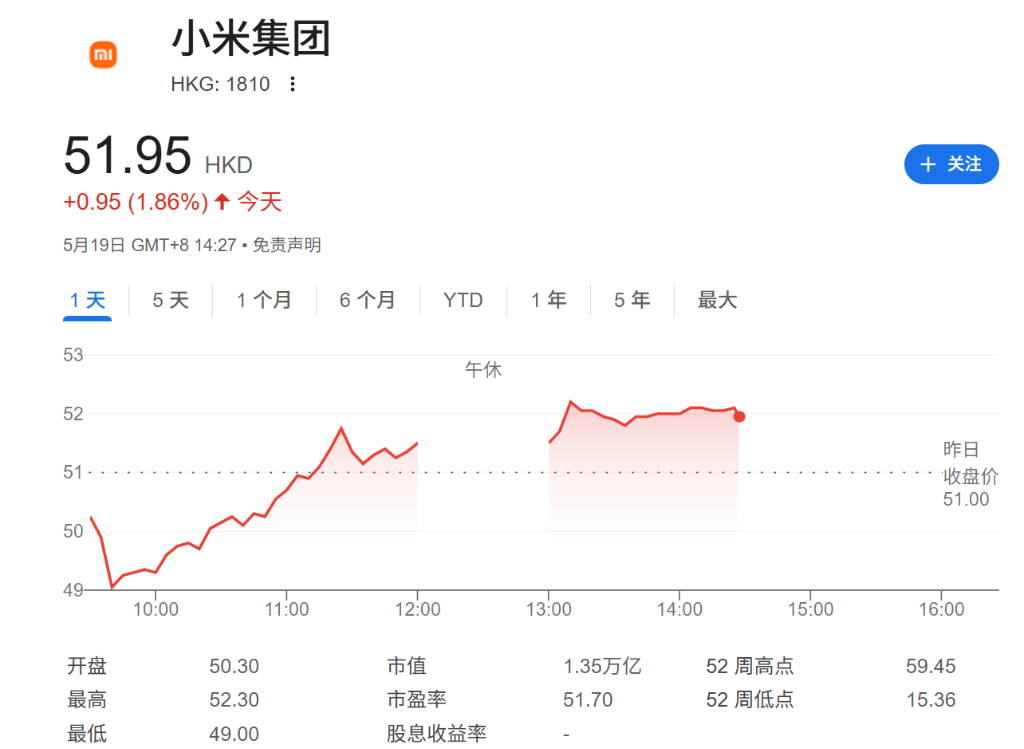Click the currently active 1天 tab

click(87, 299)
